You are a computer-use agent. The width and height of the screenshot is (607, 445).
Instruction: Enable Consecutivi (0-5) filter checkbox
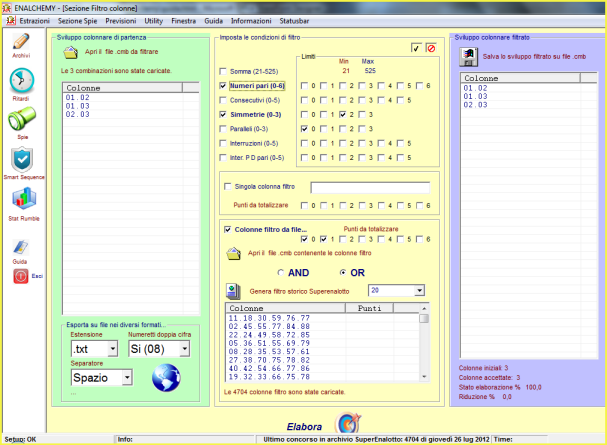[x=223, y=100]
